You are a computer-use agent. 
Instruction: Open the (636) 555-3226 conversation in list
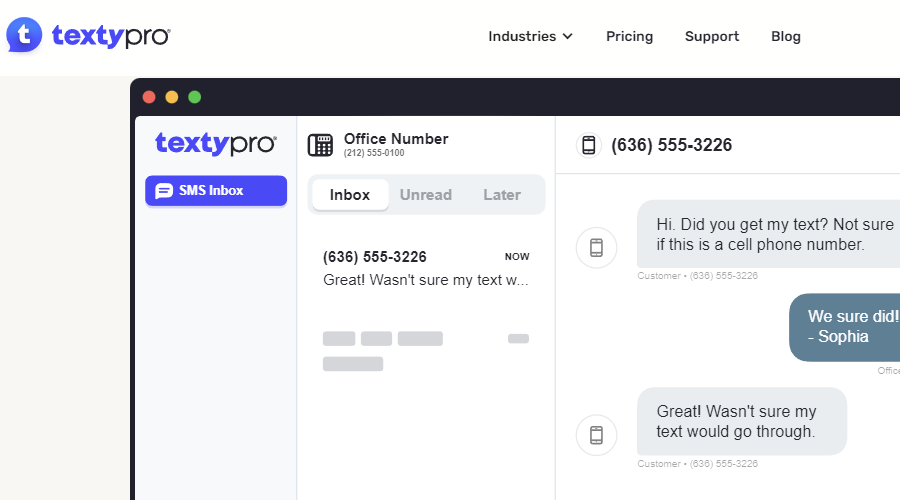pyautogui.click(x=426, y=268)
